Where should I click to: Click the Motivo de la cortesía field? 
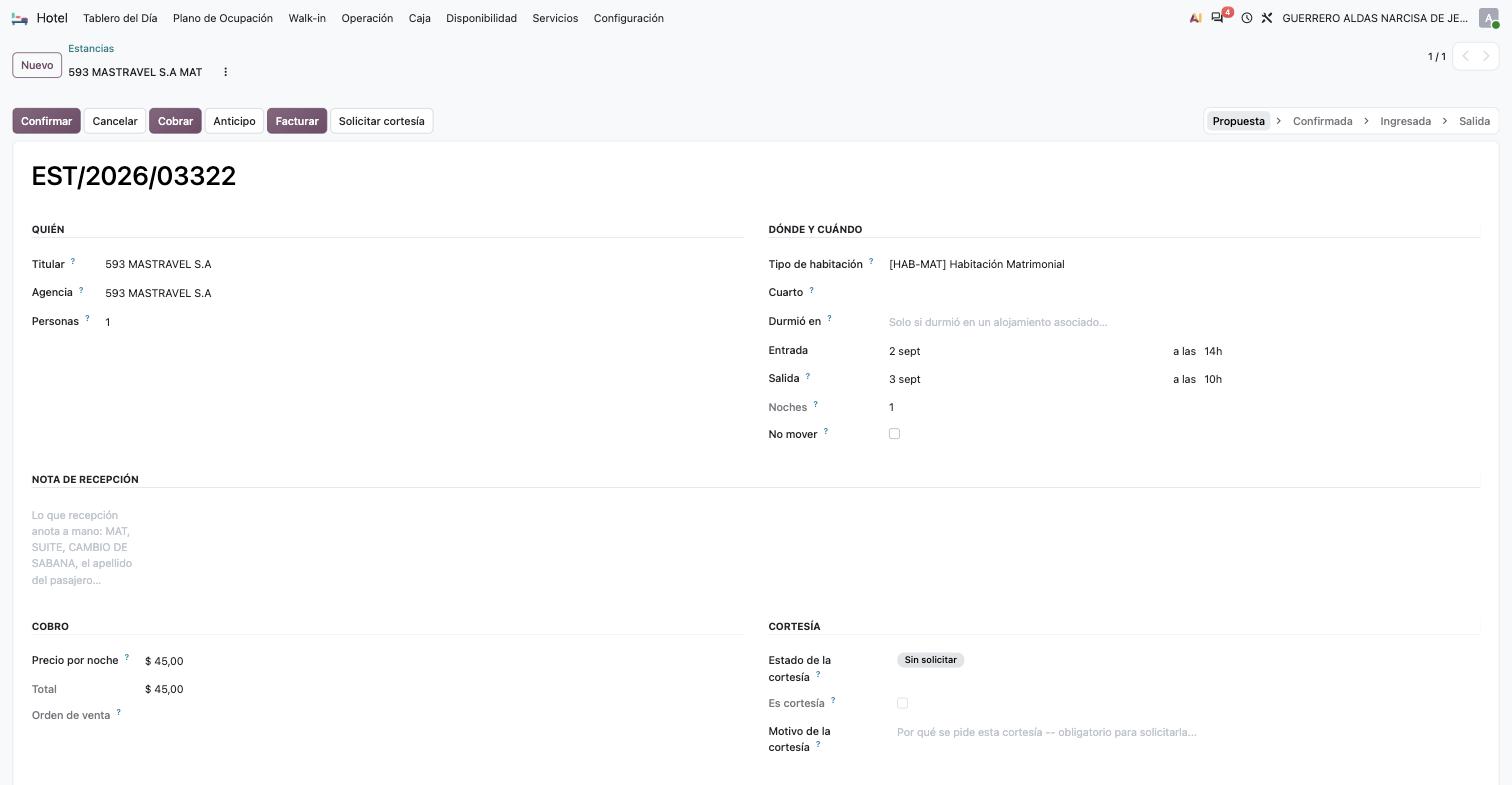point(1188,733)
